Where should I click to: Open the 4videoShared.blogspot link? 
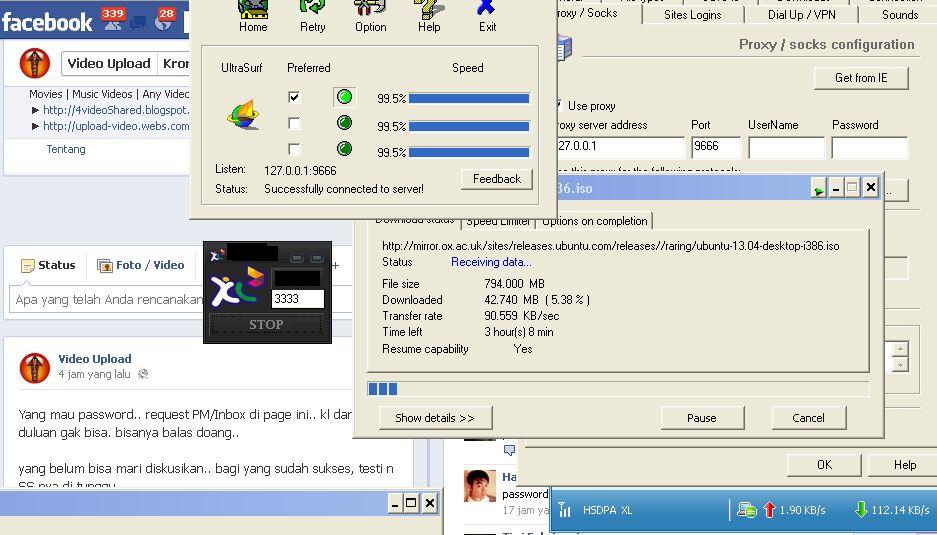(x=116, y=110)
